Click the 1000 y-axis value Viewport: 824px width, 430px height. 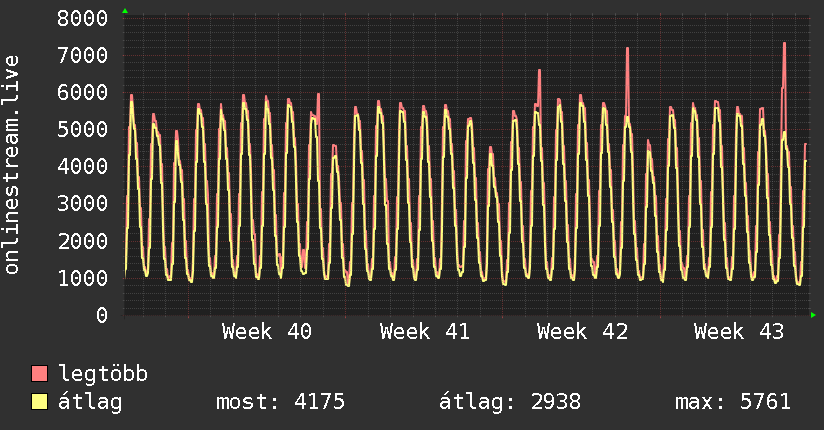click(x=83, y=278)
